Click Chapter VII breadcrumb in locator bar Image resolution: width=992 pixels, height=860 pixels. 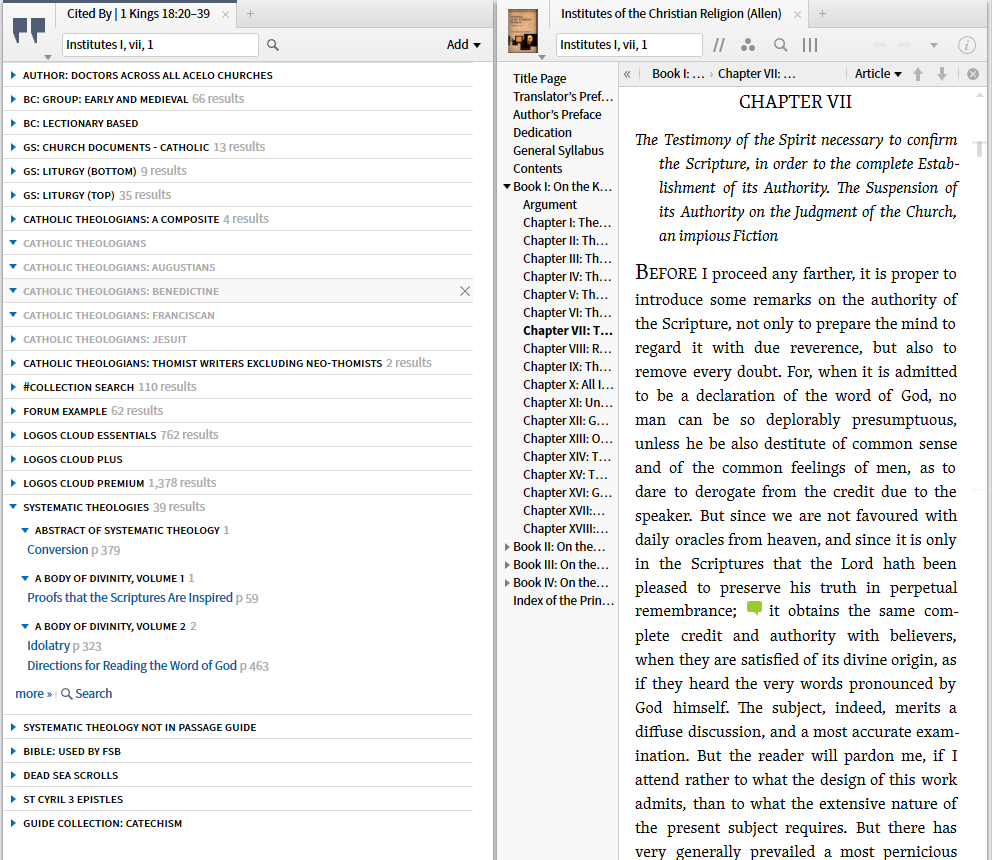click(x=757, y=74)
